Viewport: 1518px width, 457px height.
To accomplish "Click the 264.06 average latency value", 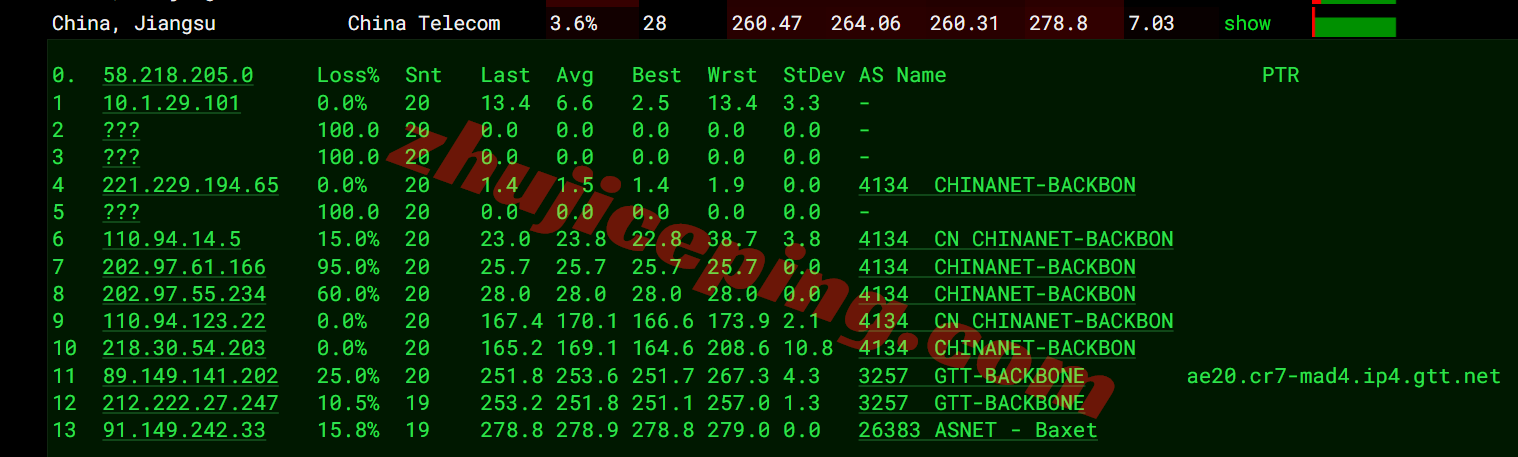I will pyautogui.click(x=865, y=23).
